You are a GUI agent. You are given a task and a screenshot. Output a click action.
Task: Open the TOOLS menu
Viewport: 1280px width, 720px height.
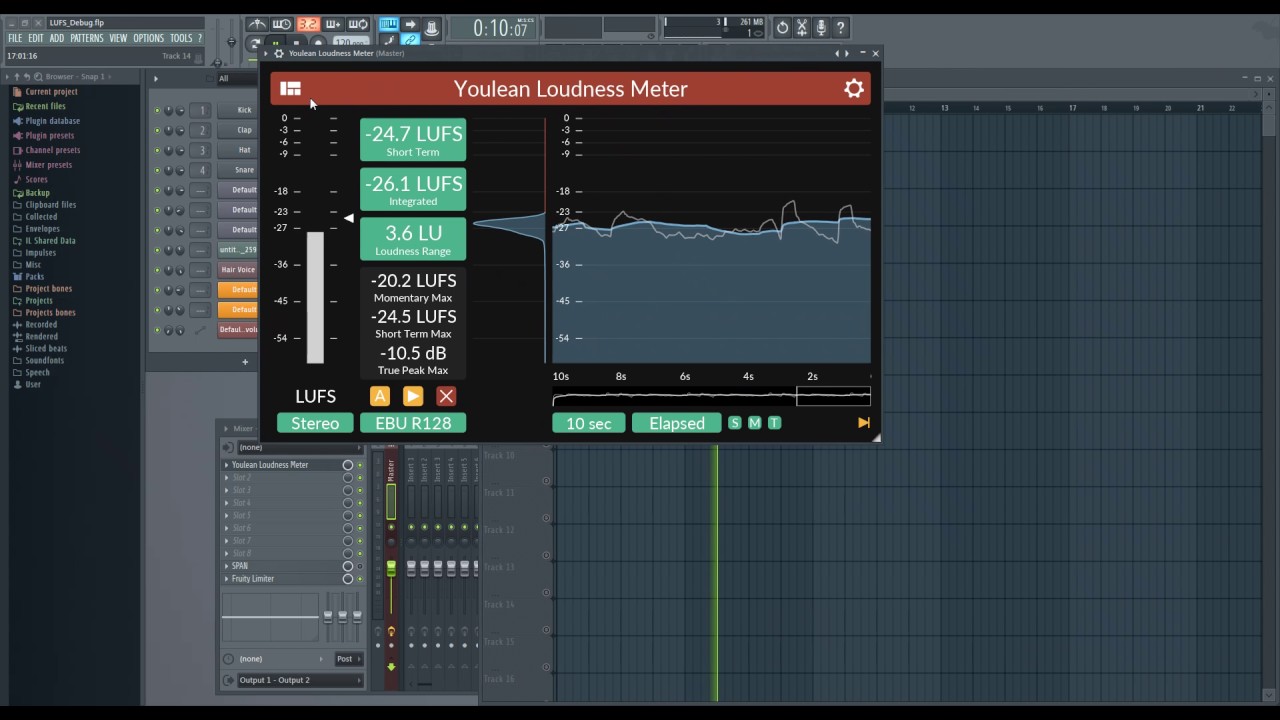(181, 38)
